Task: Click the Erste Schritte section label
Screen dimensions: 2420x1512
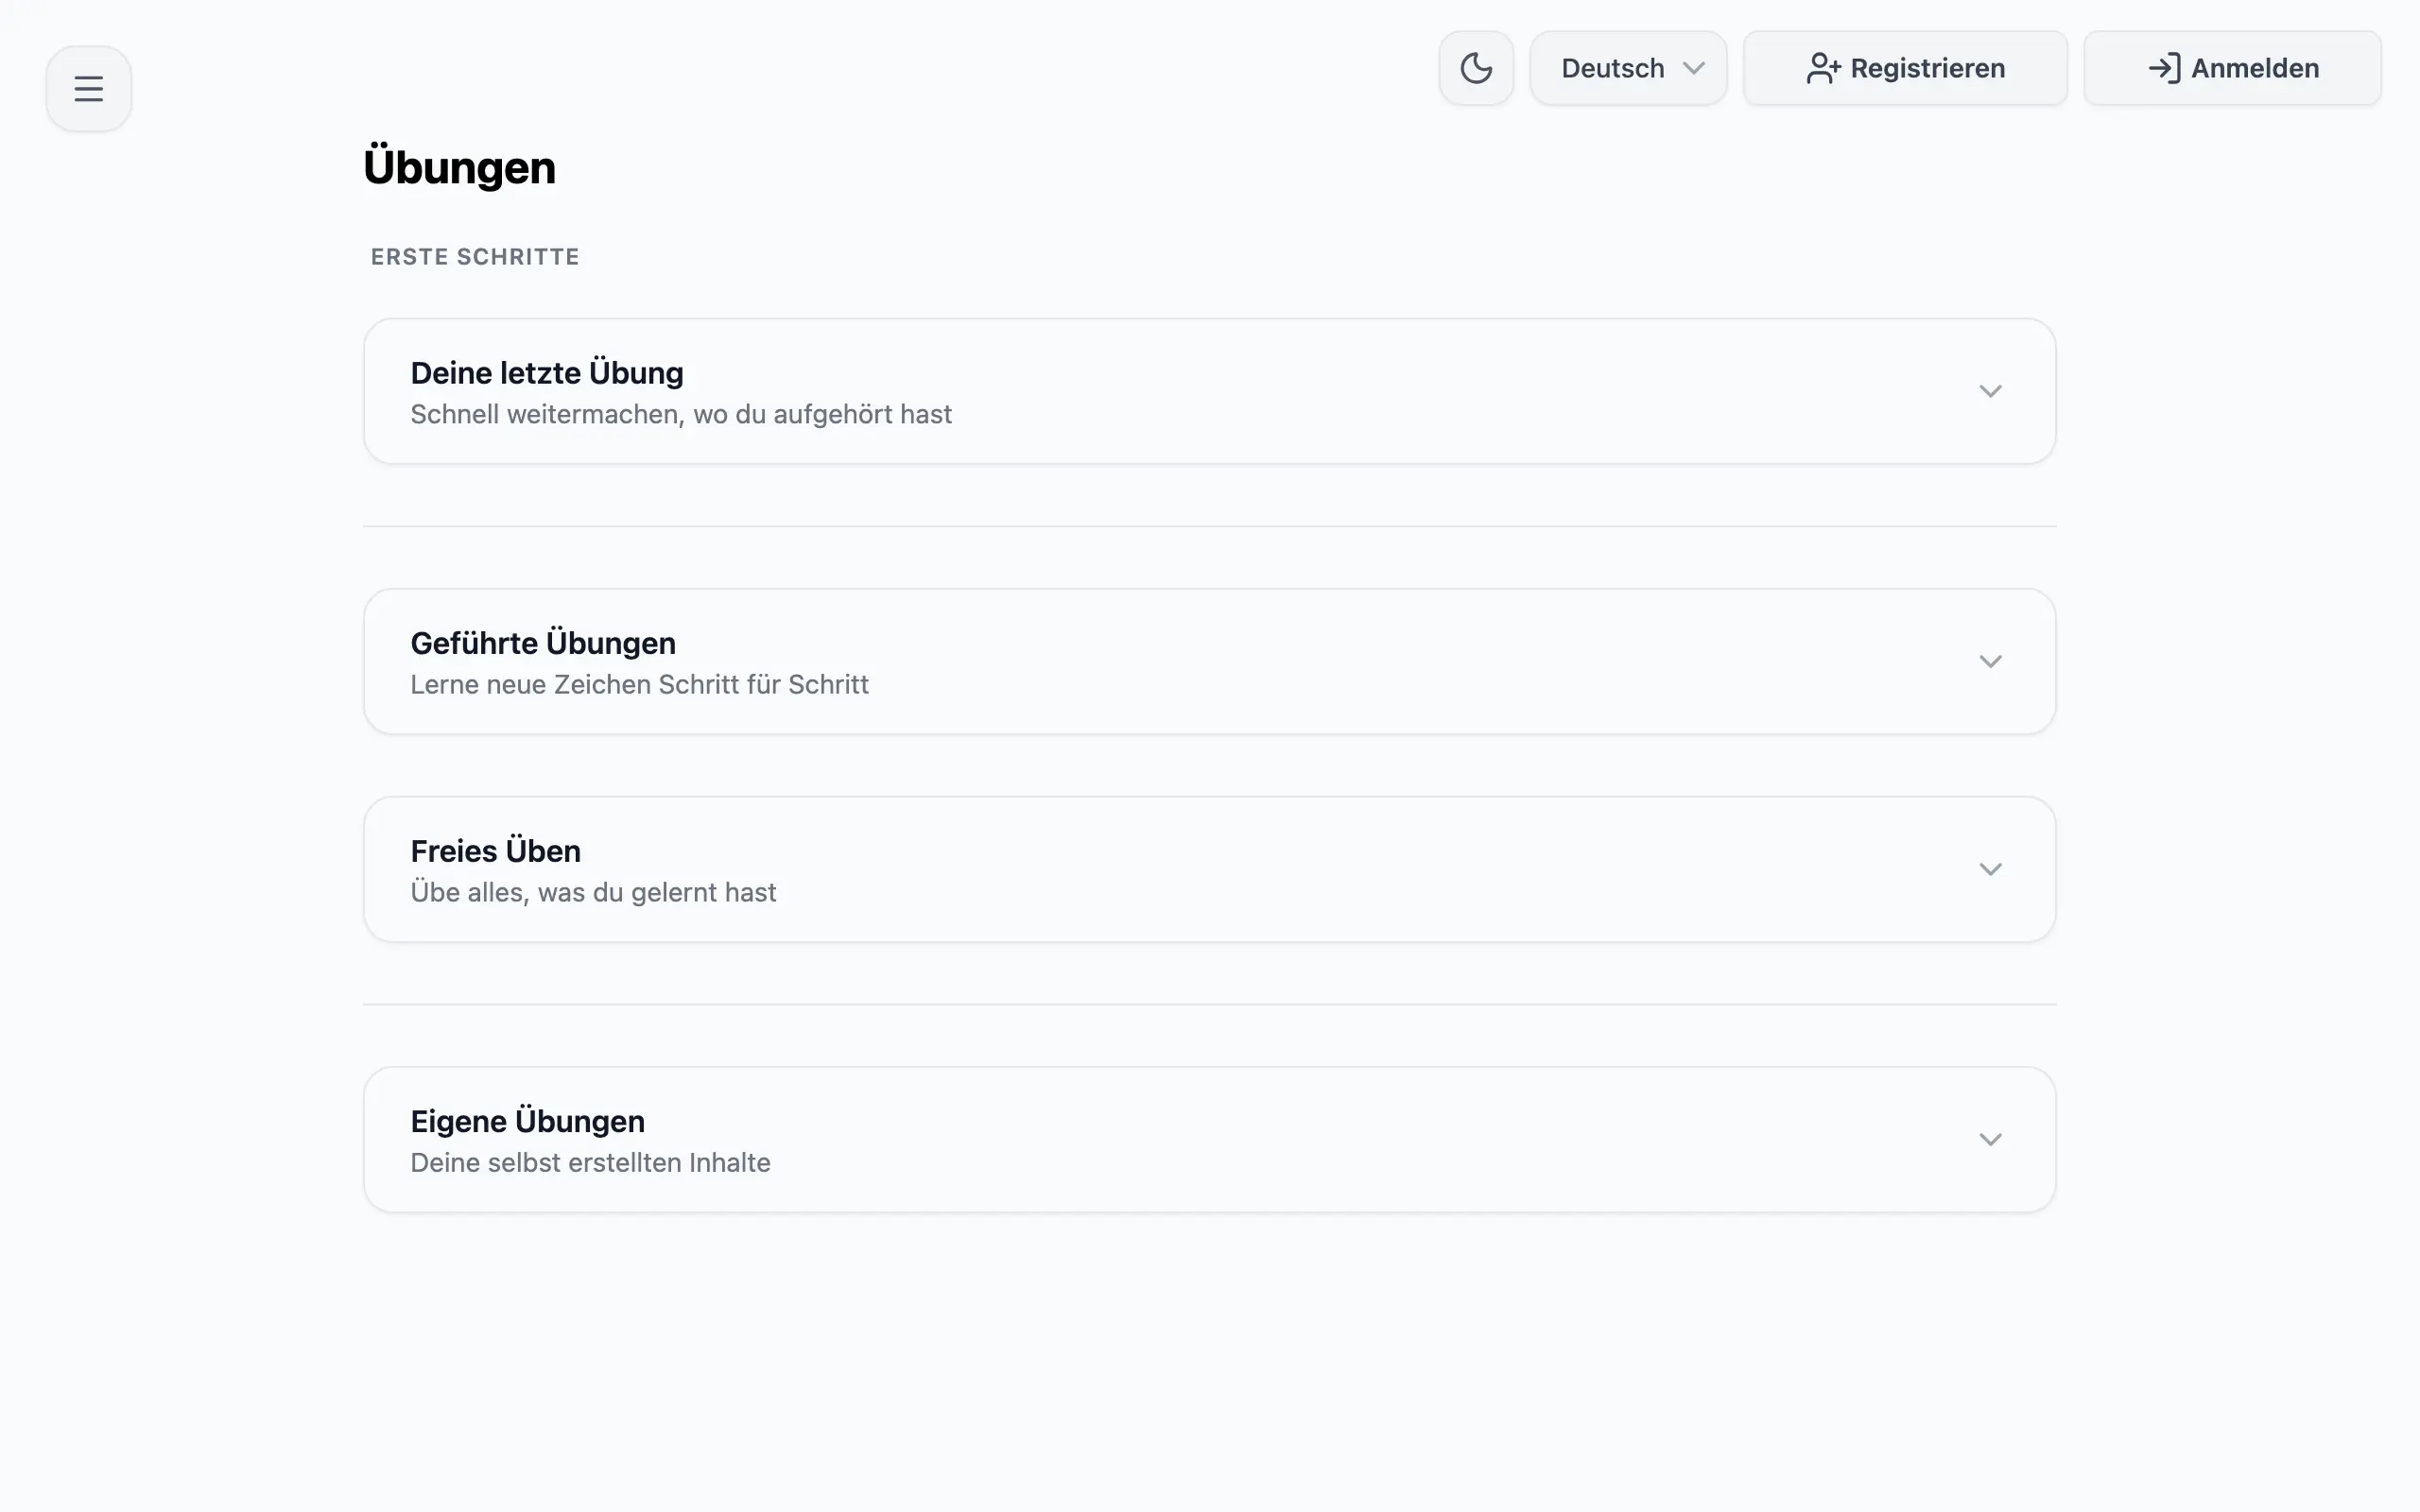Action: pos(475,257)
